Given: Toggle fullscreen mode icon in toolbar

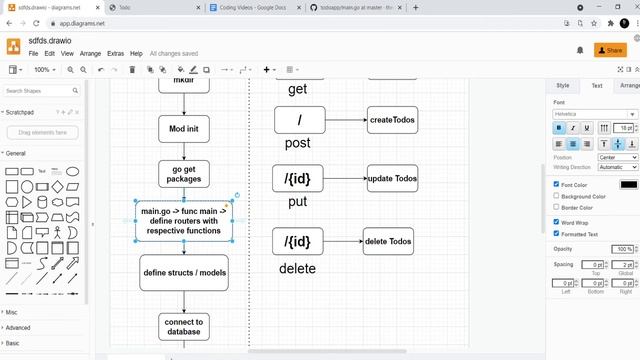Looking at the screenshot, I should click(x=620, y=70).
